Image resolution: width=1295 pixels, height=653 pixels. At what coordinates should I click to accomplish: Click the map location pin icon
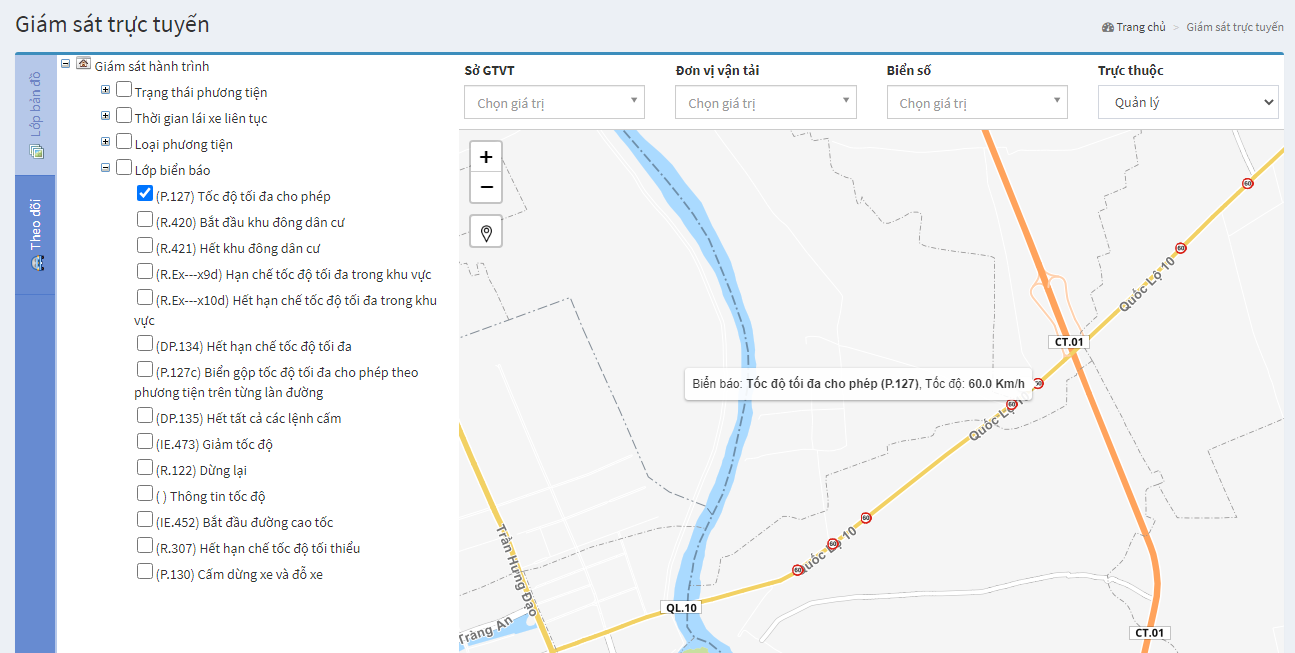click(486, 232)
